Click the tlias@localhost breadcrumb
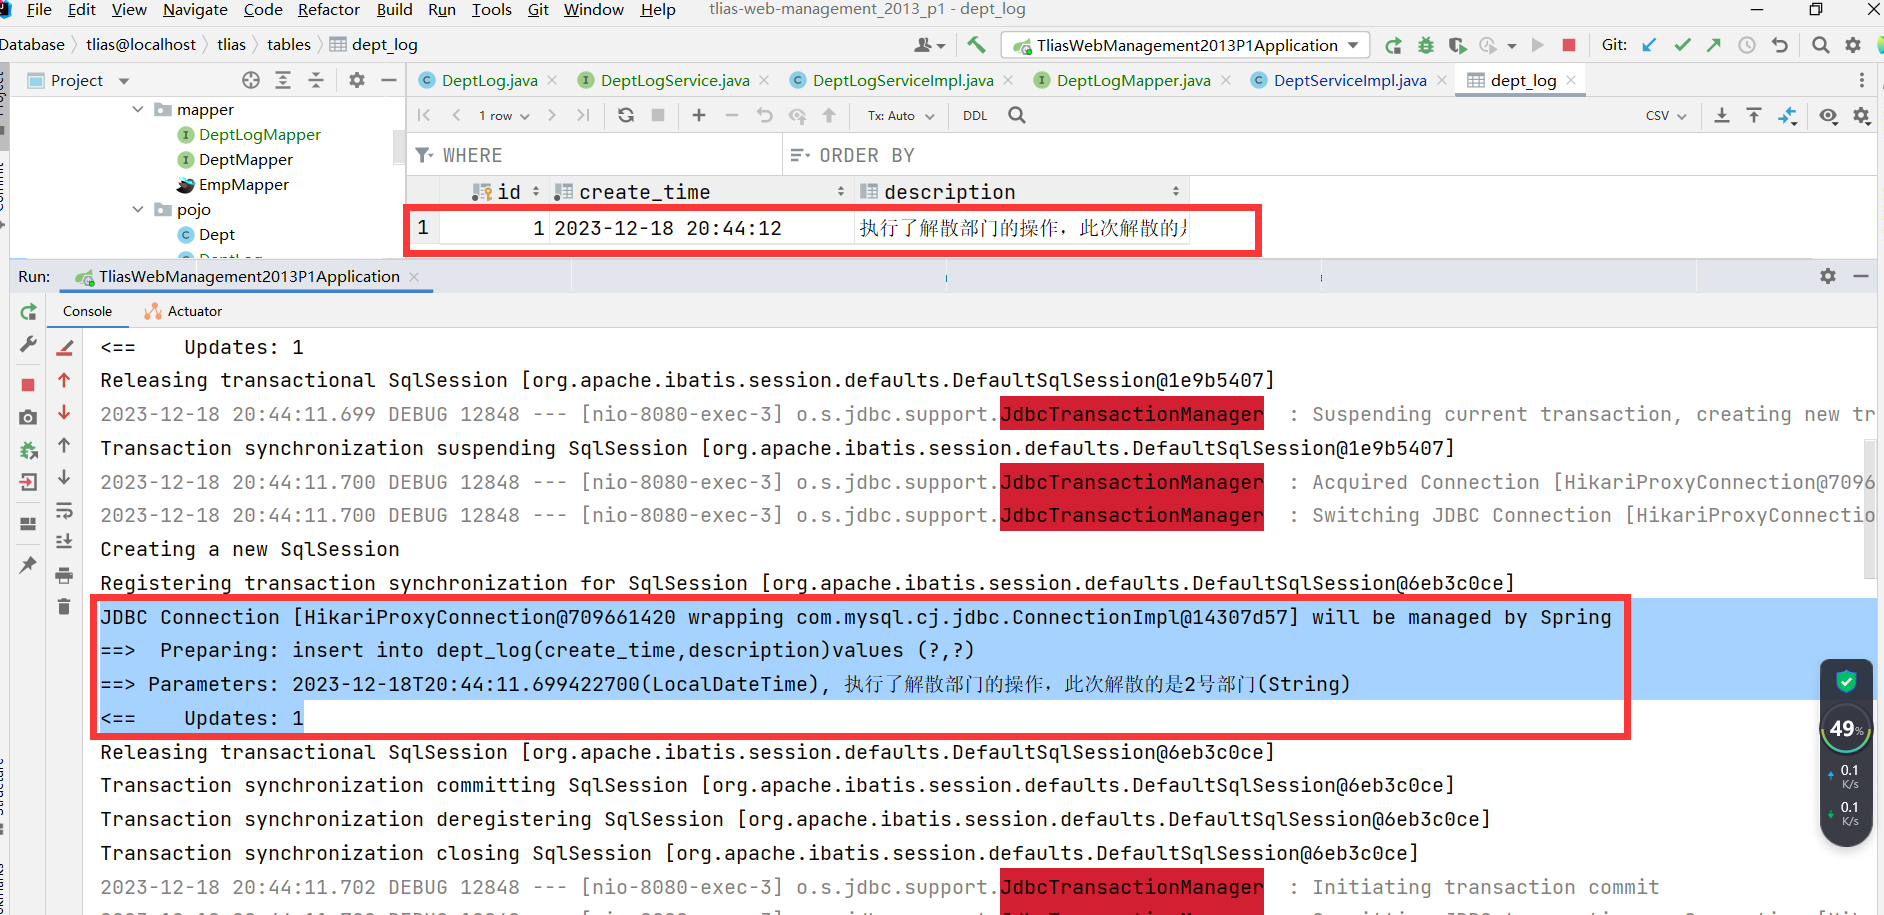Image resolution: width=1884 pixels, height=915 pixels. [141, 45]
